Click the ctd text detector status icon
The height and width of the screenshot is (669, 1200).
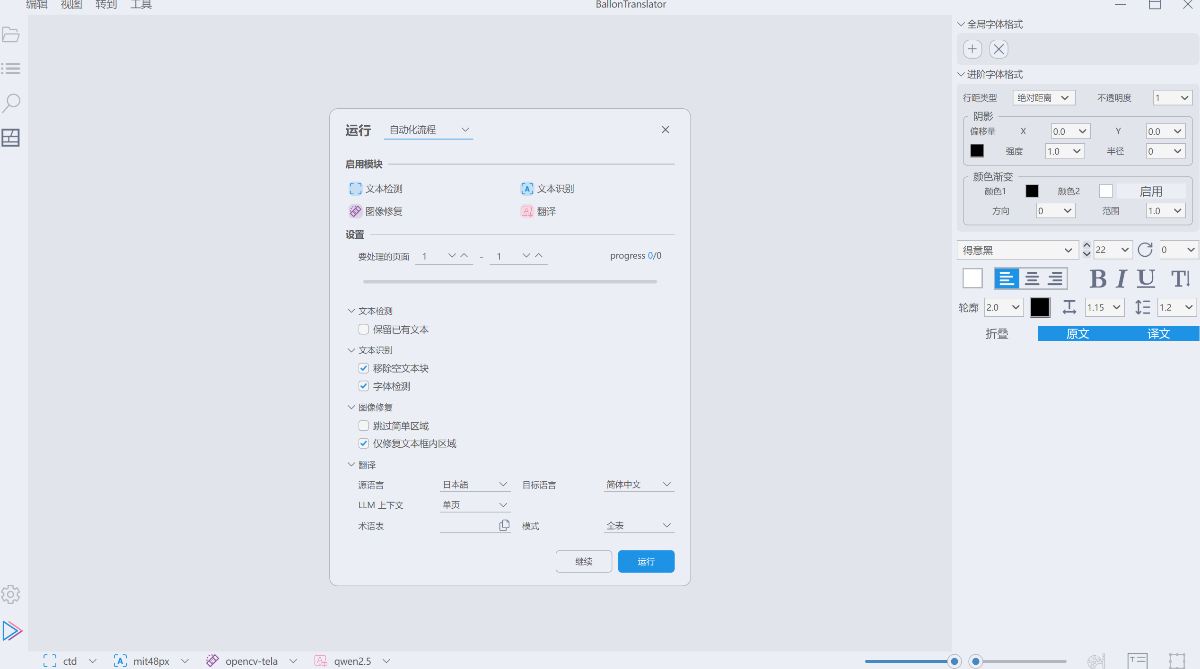click(x=50, y=661)
